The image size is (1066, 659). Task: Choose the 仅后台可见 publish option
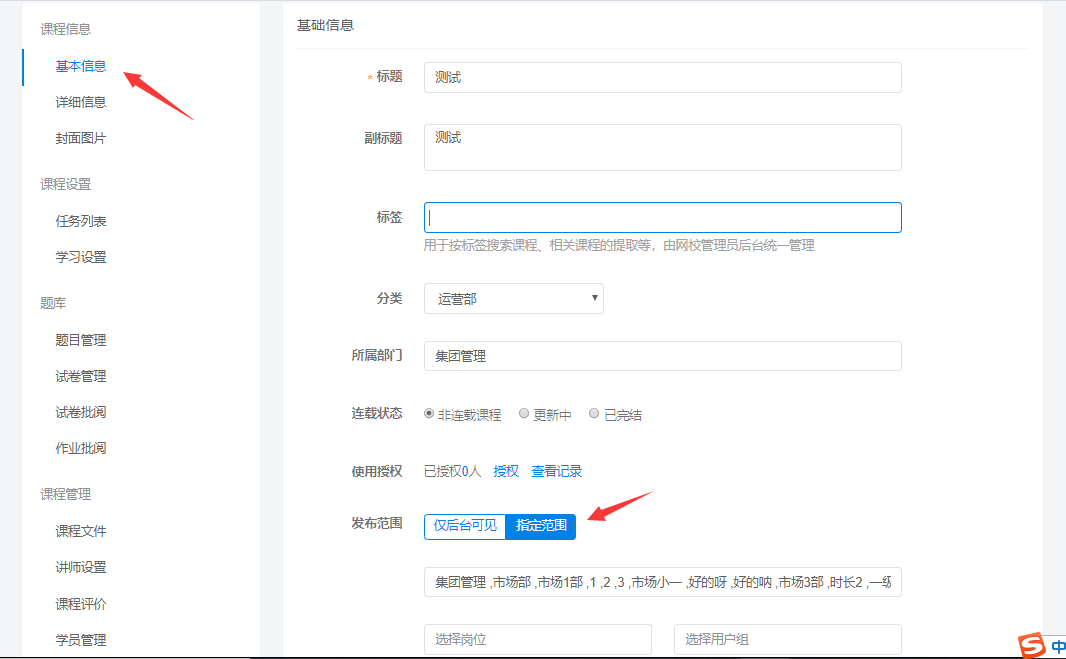tap(465, 526)
